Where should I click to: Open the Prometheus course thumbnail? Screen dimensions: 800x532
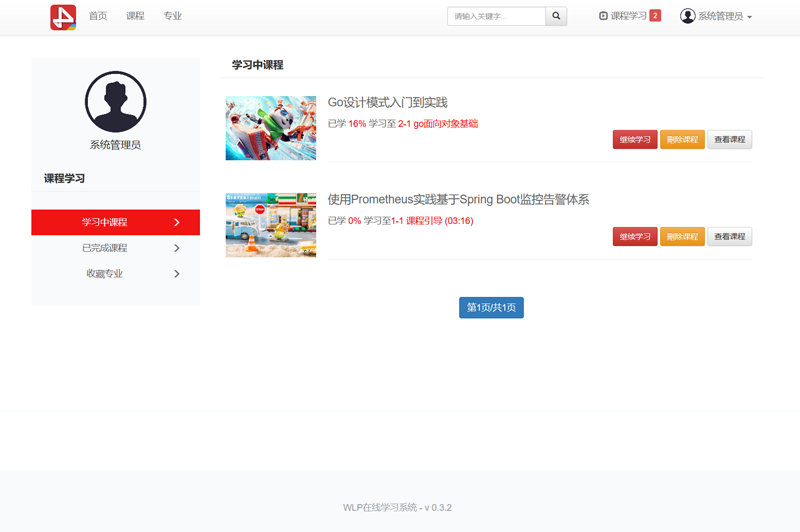tap(271, 225)
